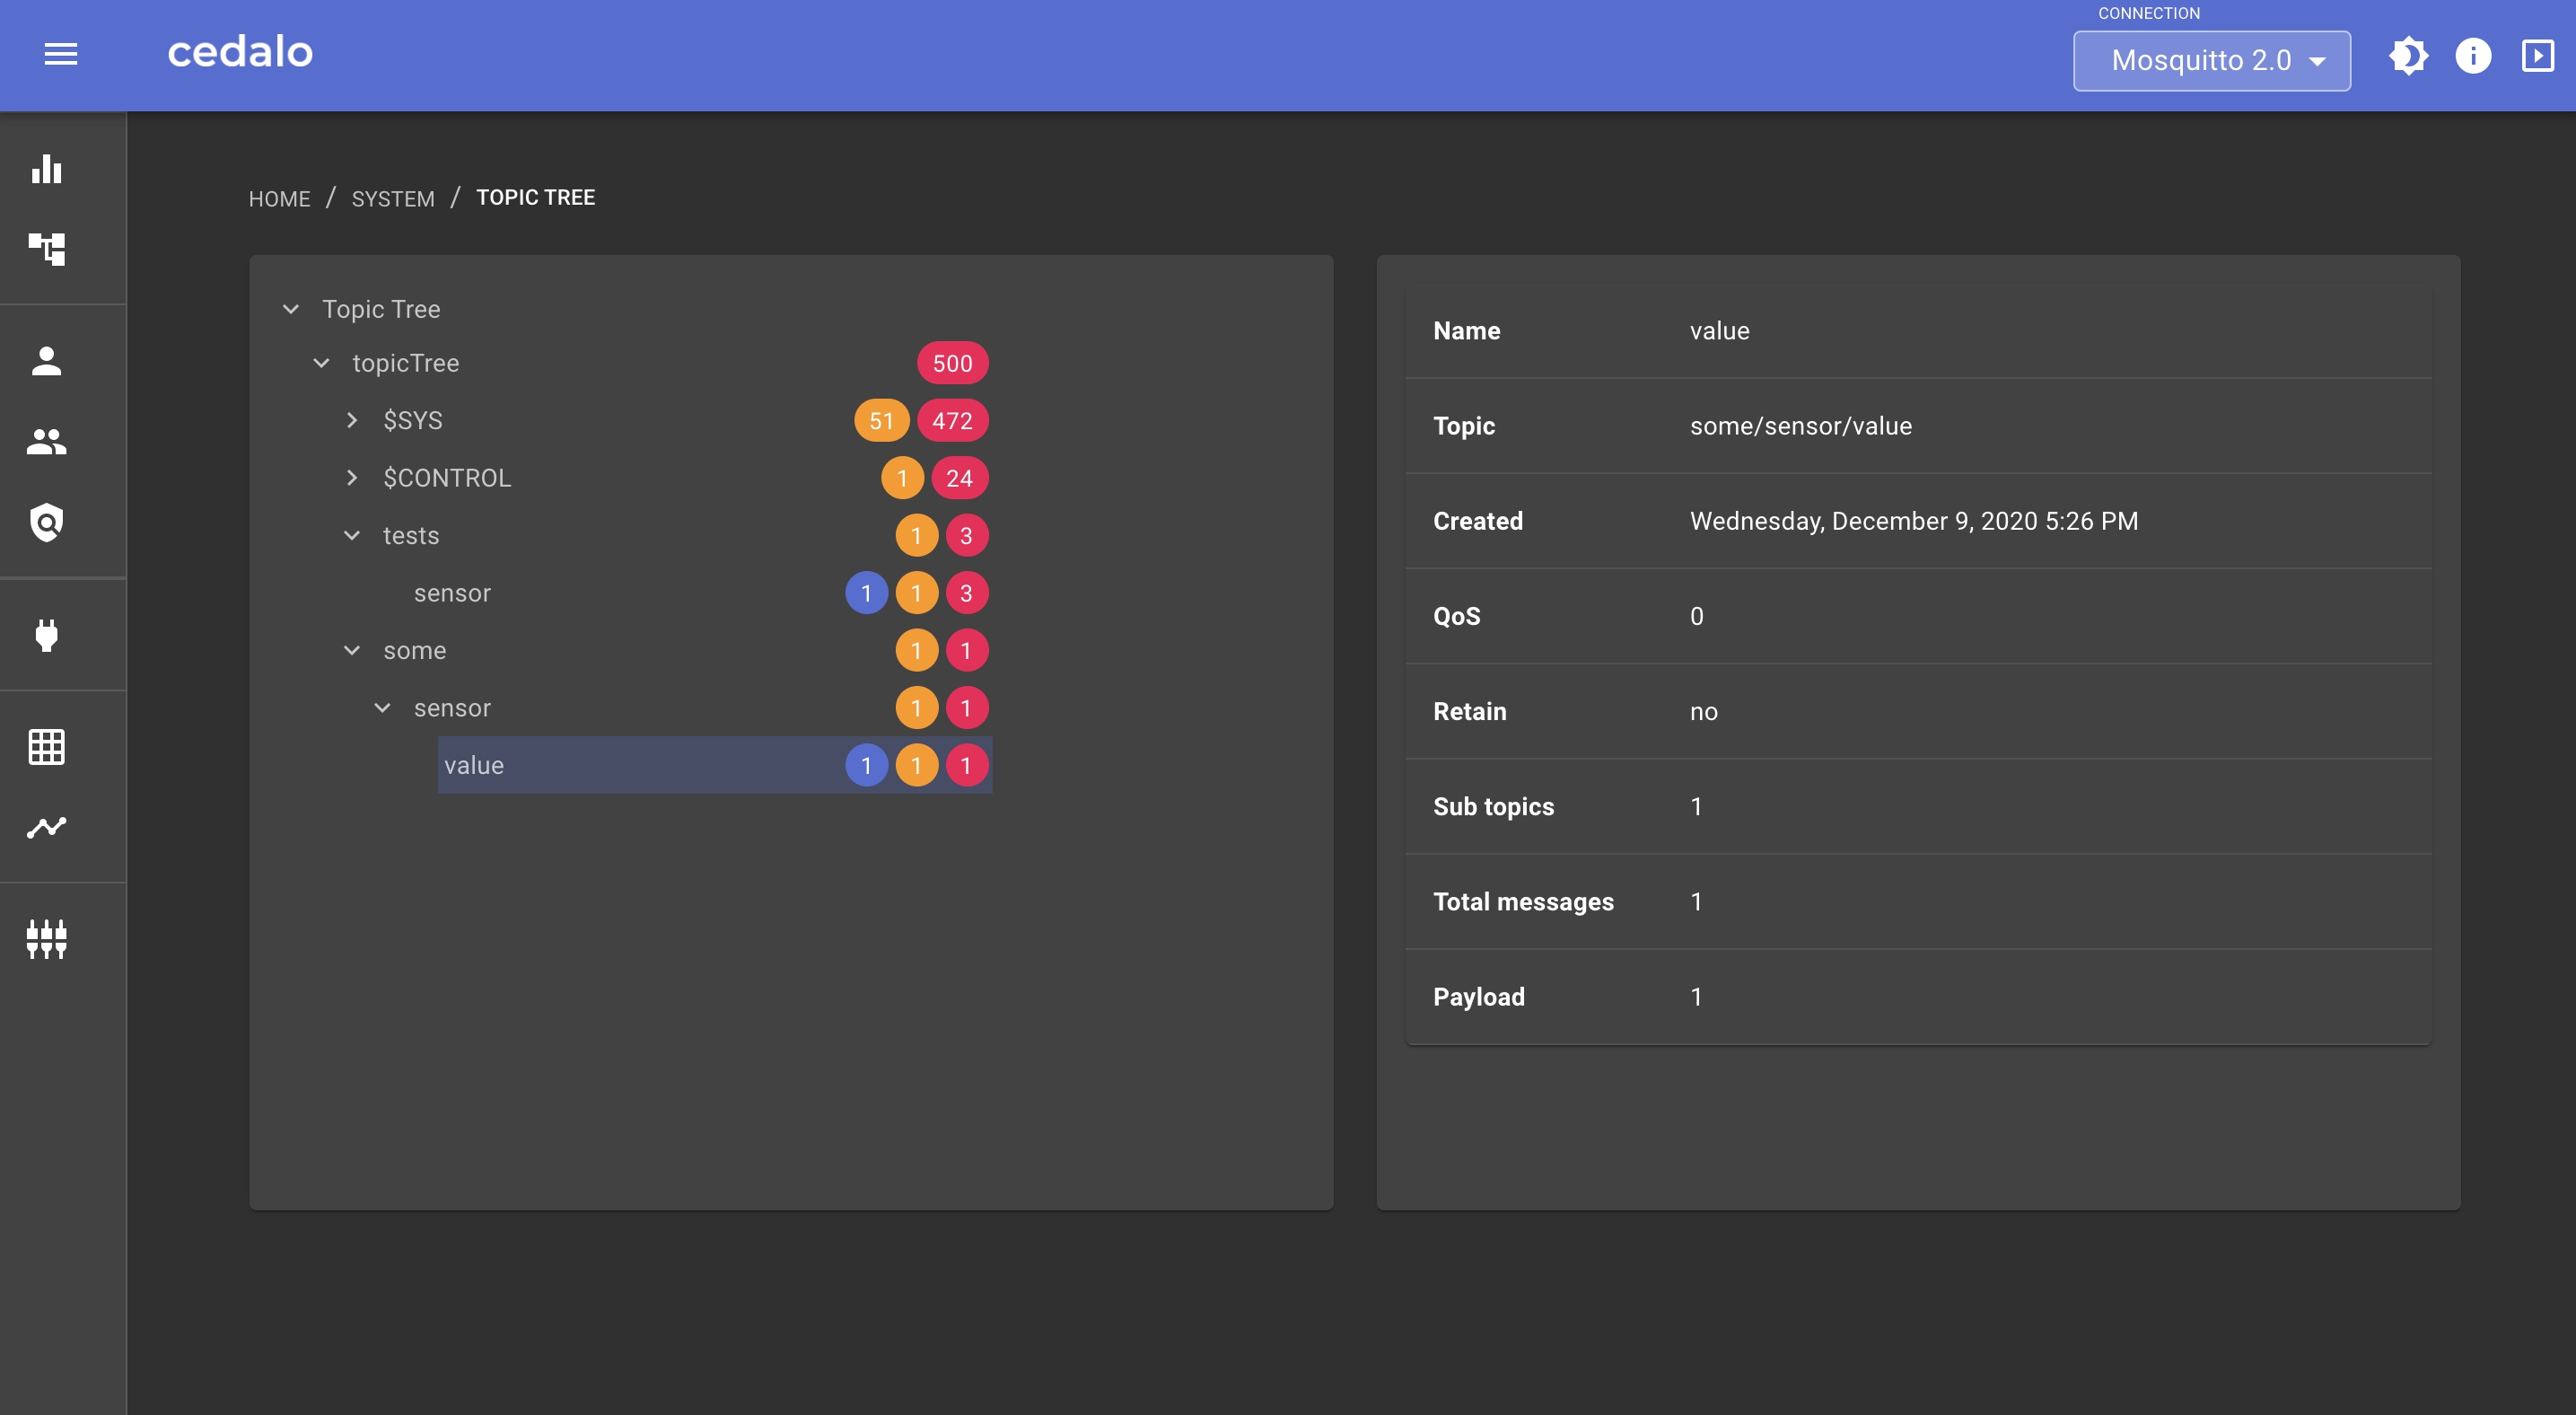
Task: Go to HOME breadcrumb
Action: tap(279, 198)
